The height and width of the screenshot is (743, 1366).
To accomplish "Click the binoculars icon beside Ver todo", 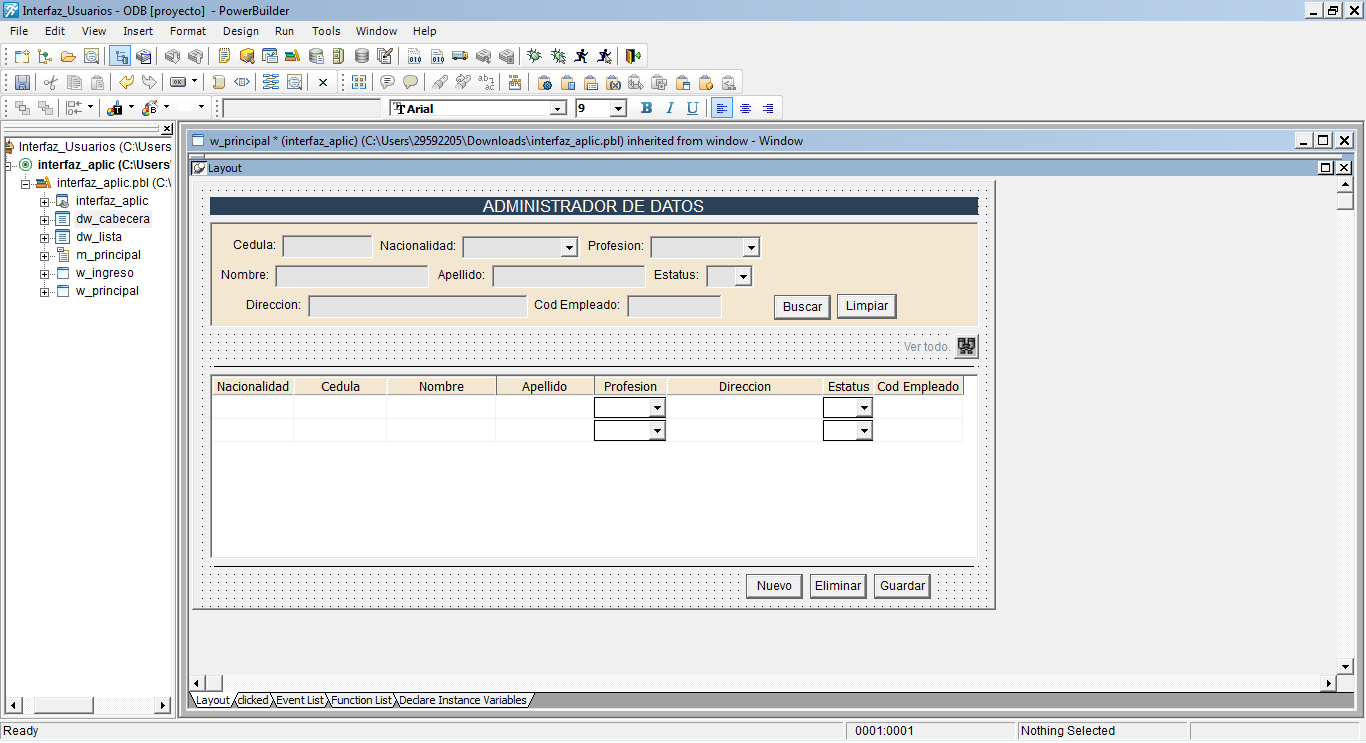I will click(x=966, y=346).
